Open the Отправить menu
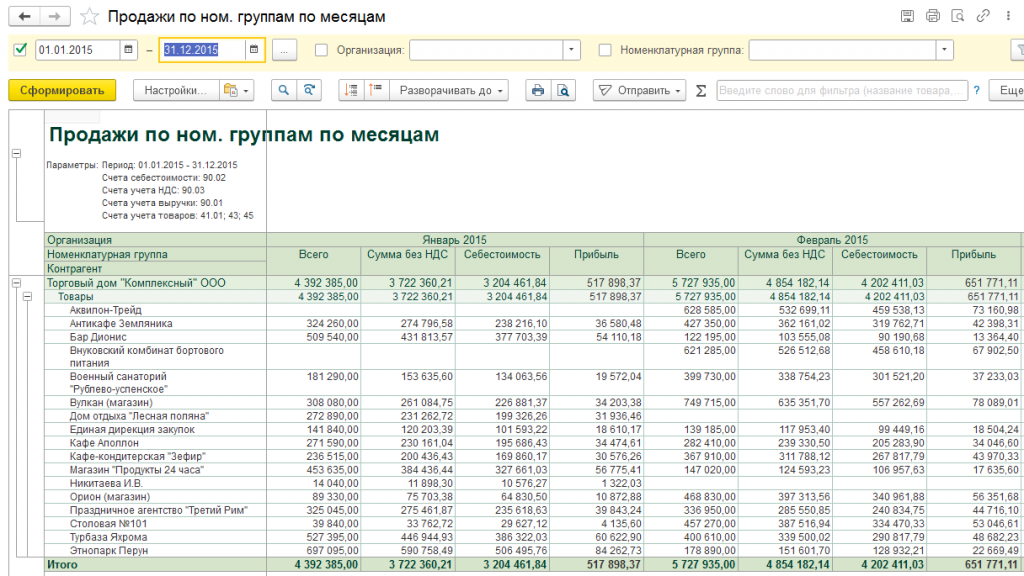Viewport: 1024px width, 576px height. 640,90
